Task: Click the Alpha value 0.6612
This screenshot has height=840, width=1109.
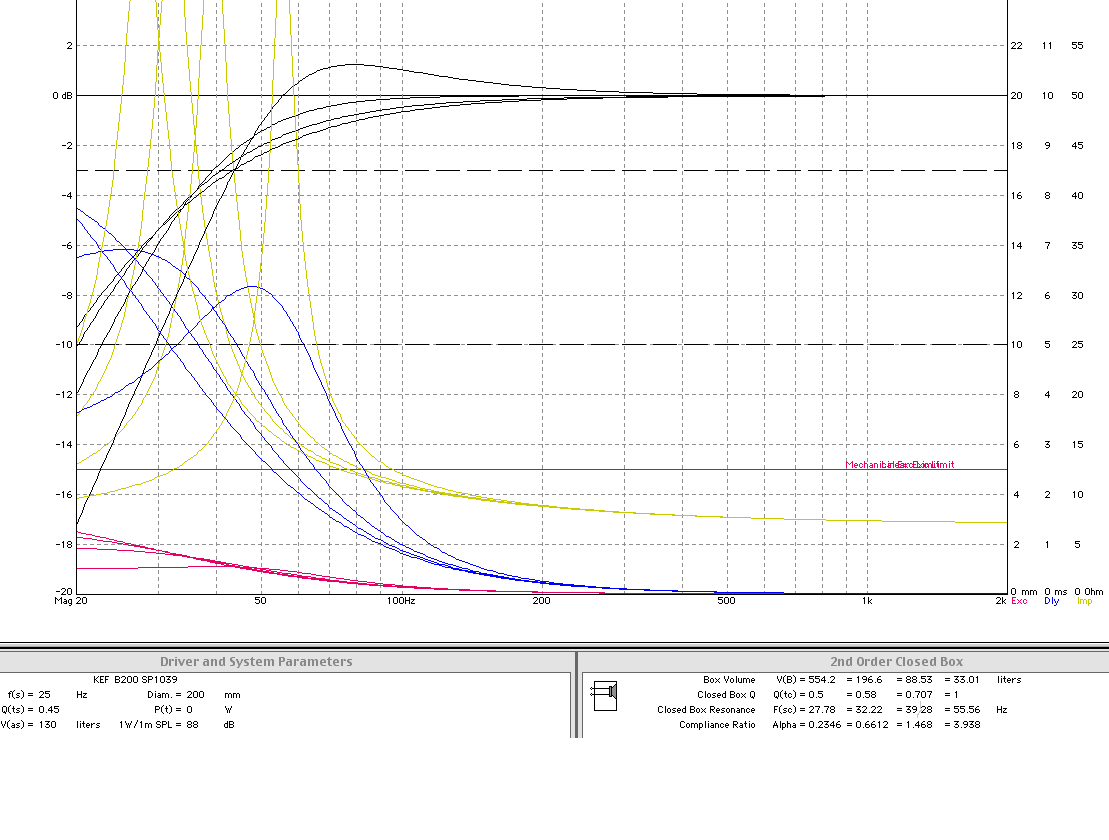Action: (872, 724)
